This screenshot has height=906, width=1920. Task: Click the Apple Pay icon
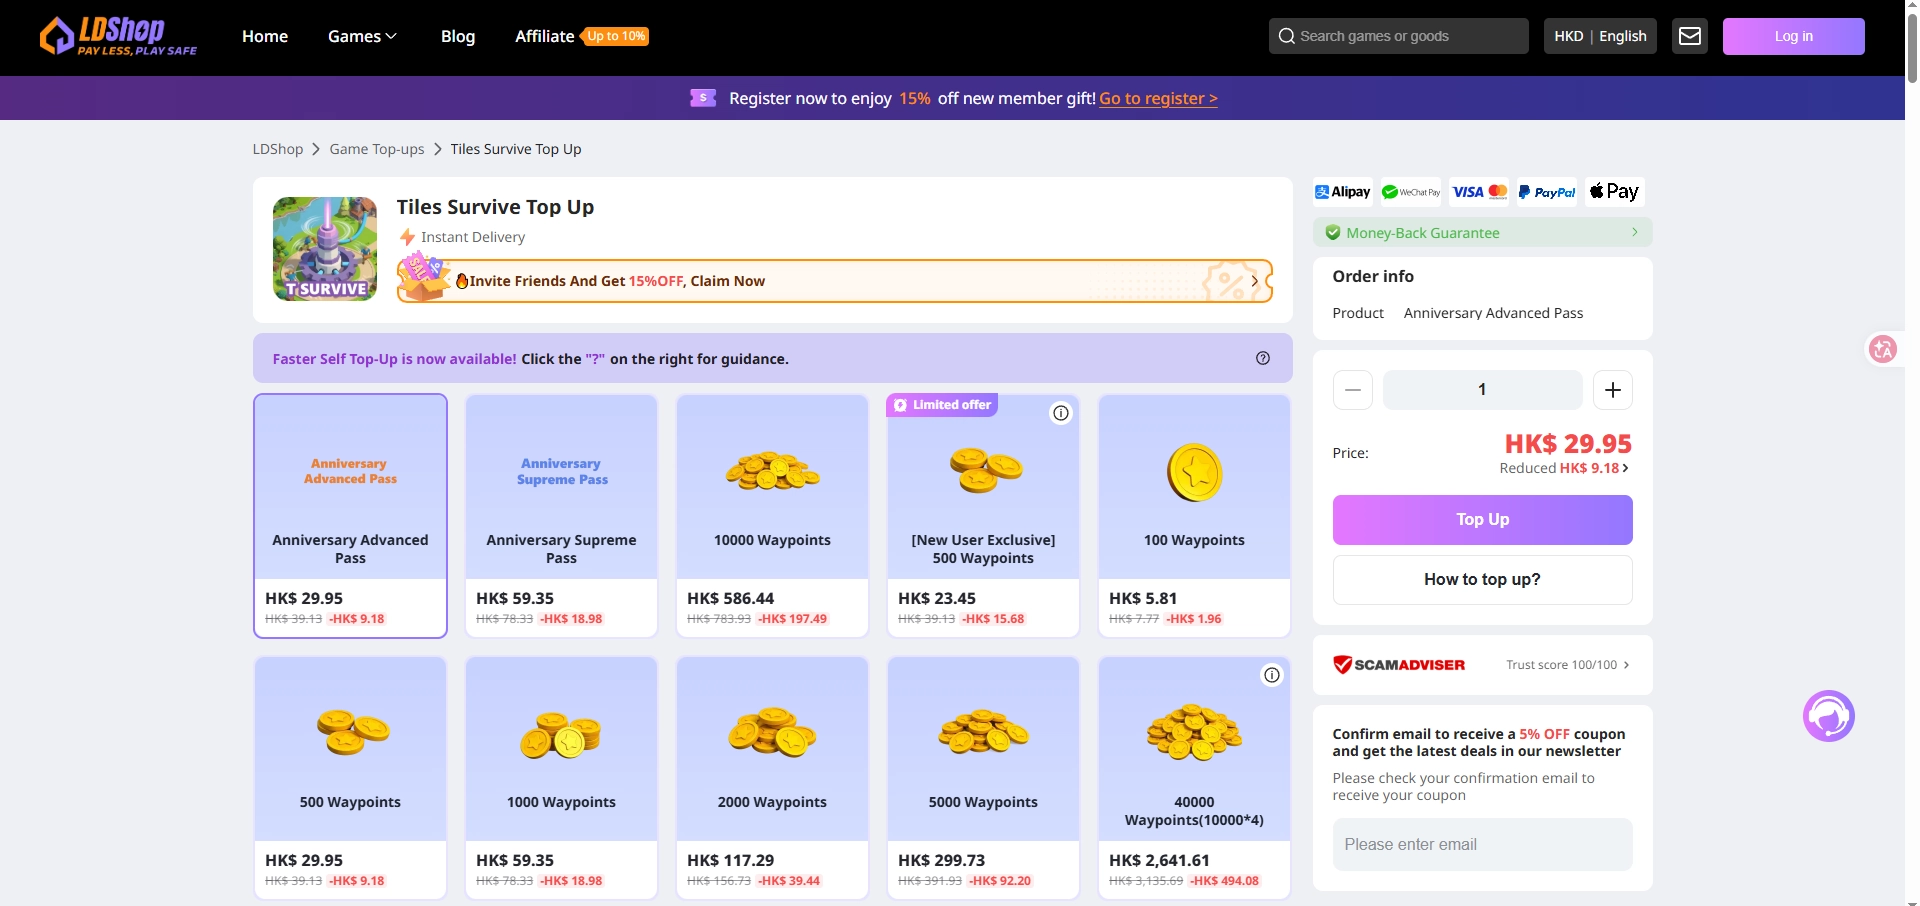[x=1615, y=192]
